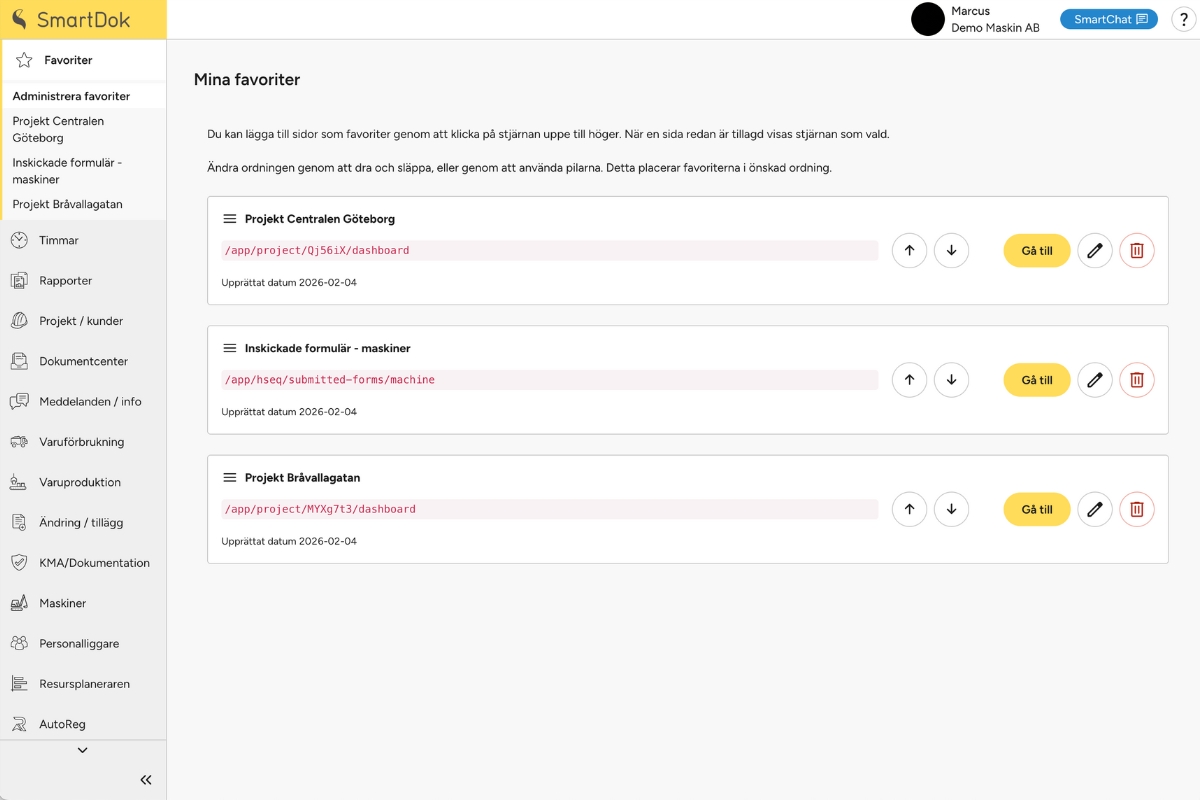Delete the Projekt Bråvallagatan favorite via trash icon
1200x800 pixels.
pyautogui.click(x=1137, y=509)
